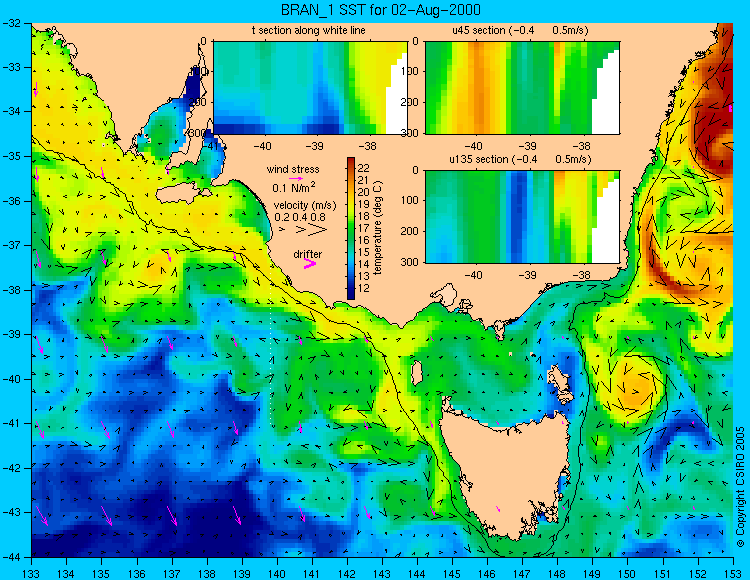This screenshot has width=750, height=580.
Task: Click the '© Copyright CSIRO 2005' notice
Action: (x=740, y=486)
